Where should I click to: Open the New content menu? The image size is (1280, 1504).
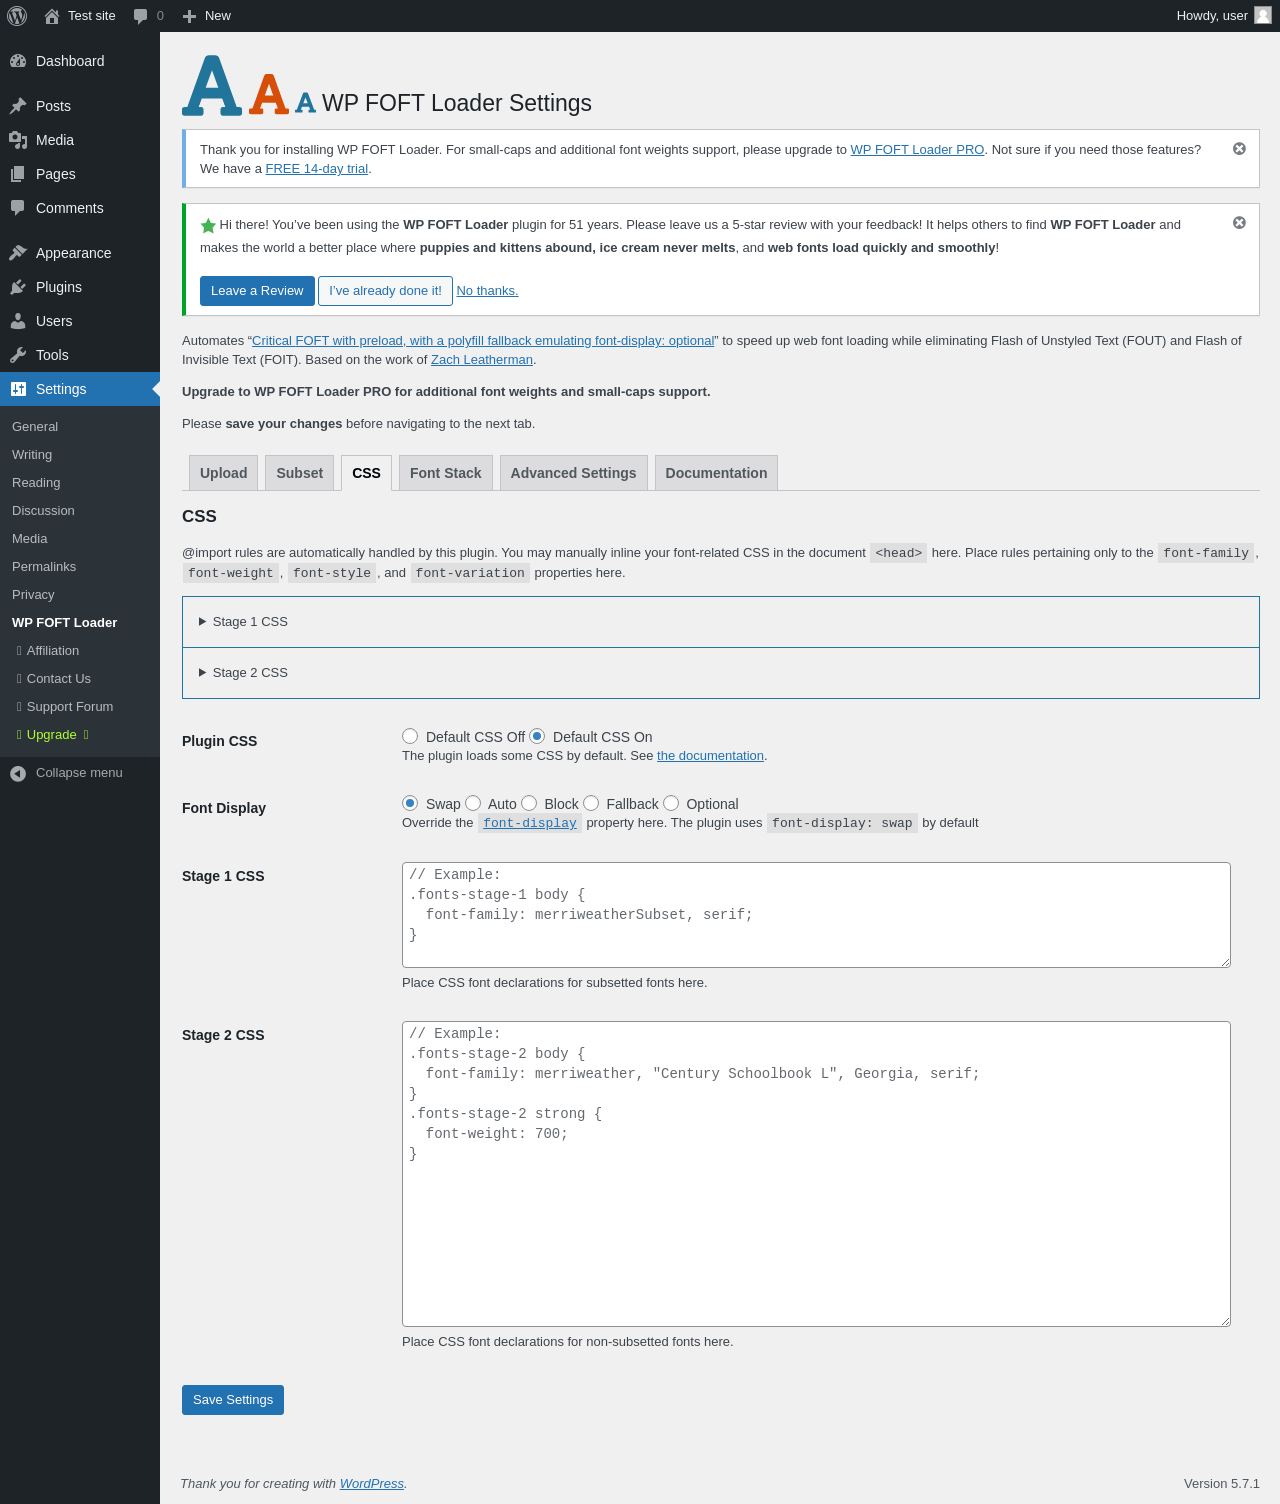206,16
